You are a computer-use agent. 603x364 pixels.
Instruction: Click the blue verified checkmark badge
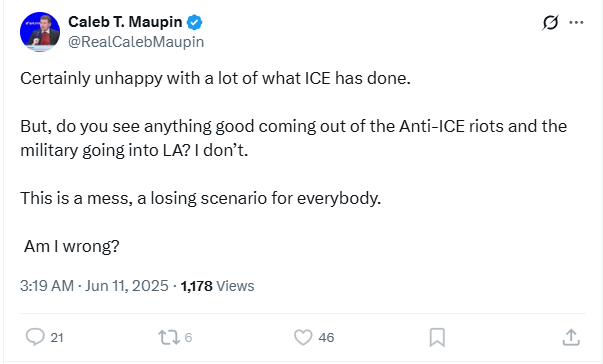coord(194,22)
